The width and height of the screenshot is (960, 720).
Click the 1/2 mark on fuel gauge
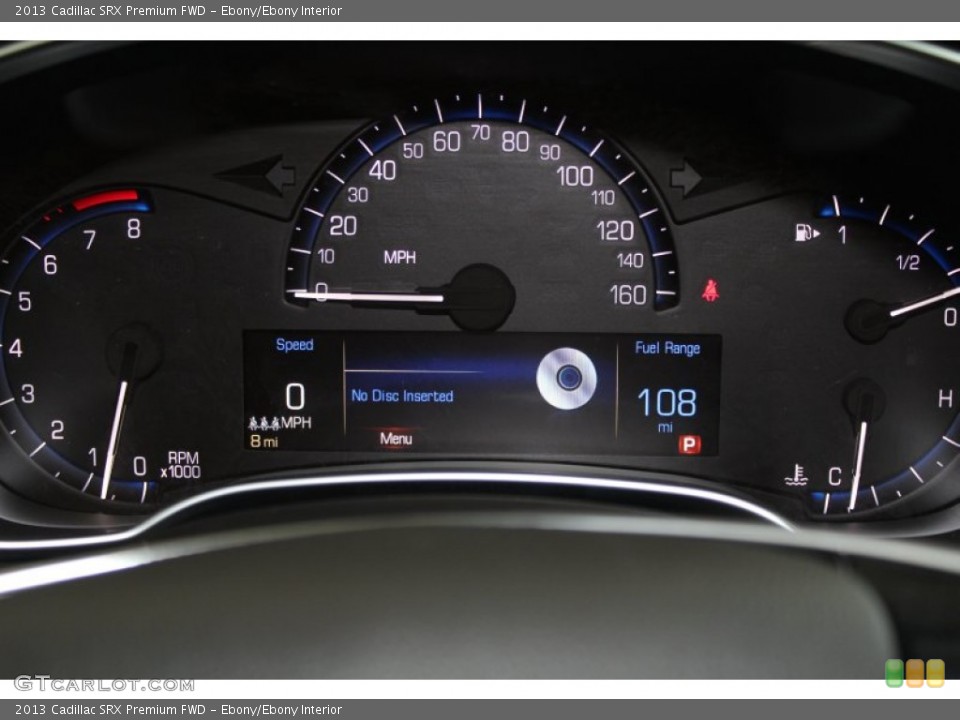907,263
